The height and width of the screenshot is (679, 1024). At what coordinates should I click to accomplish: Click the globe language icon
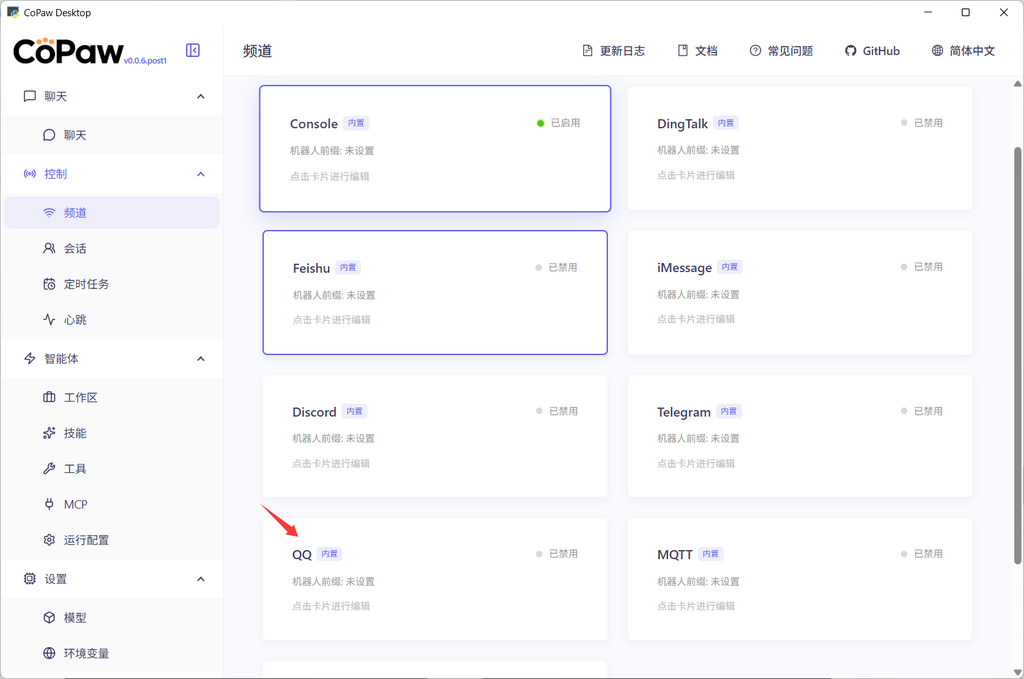[x=937, y=51]
